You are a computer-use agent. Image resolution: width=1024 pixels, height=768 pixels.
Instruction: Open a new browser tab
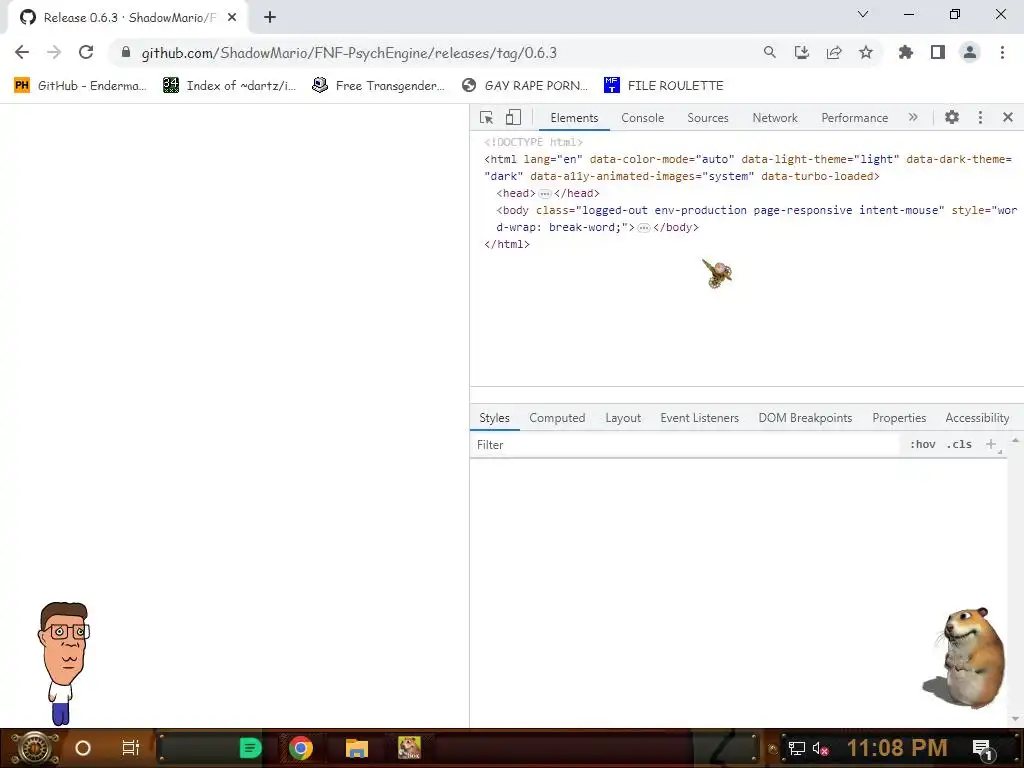point(270,18)
